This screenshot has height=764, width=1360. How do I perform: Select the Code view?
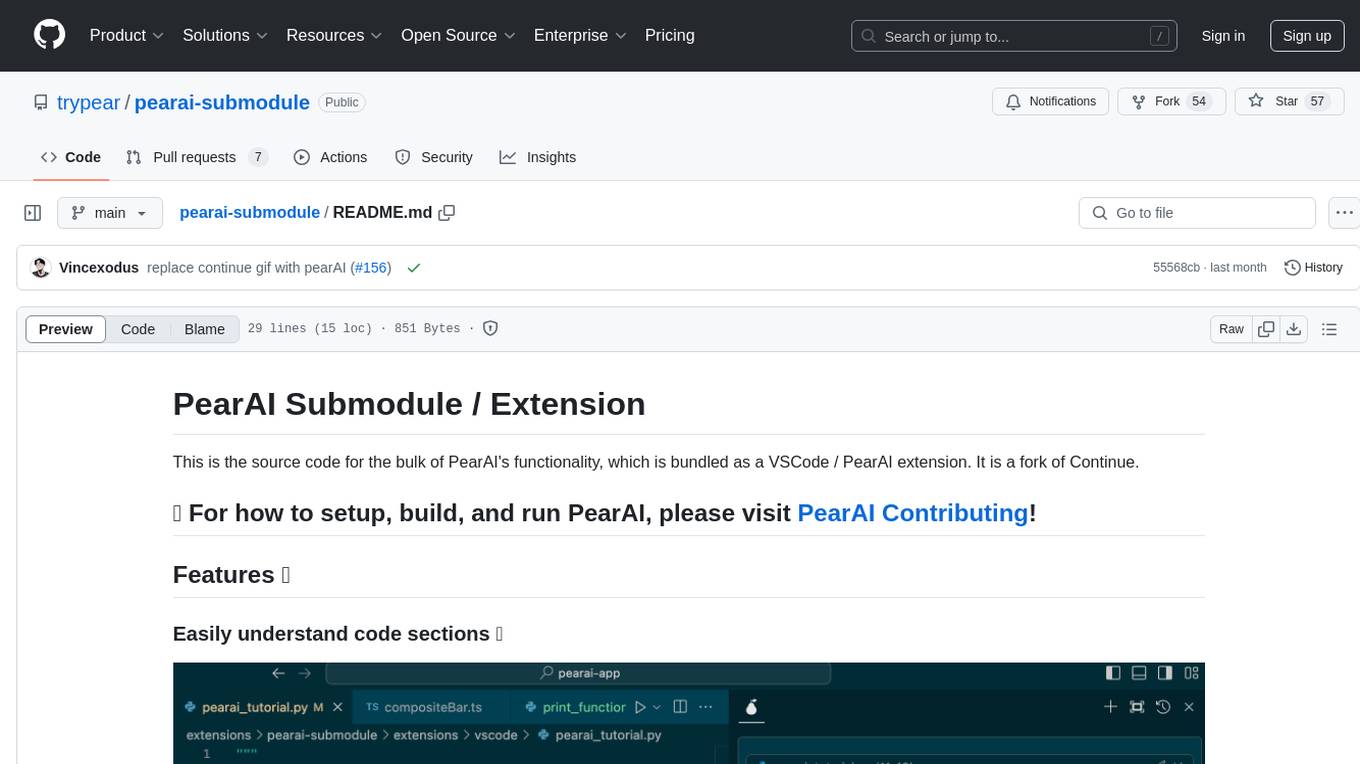click(x=138, y=329)
